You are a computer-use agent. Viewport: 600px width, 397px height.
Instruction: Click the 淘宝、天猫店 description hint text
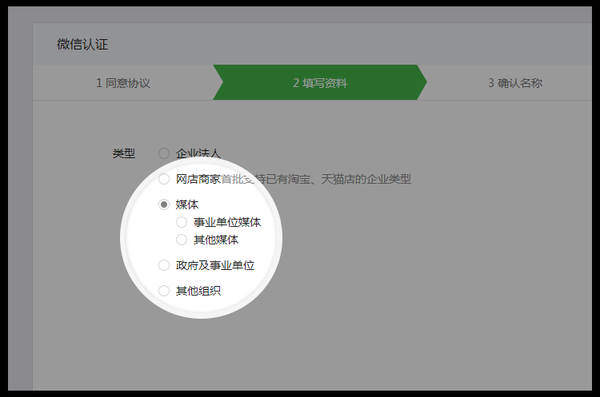point(316,179)
